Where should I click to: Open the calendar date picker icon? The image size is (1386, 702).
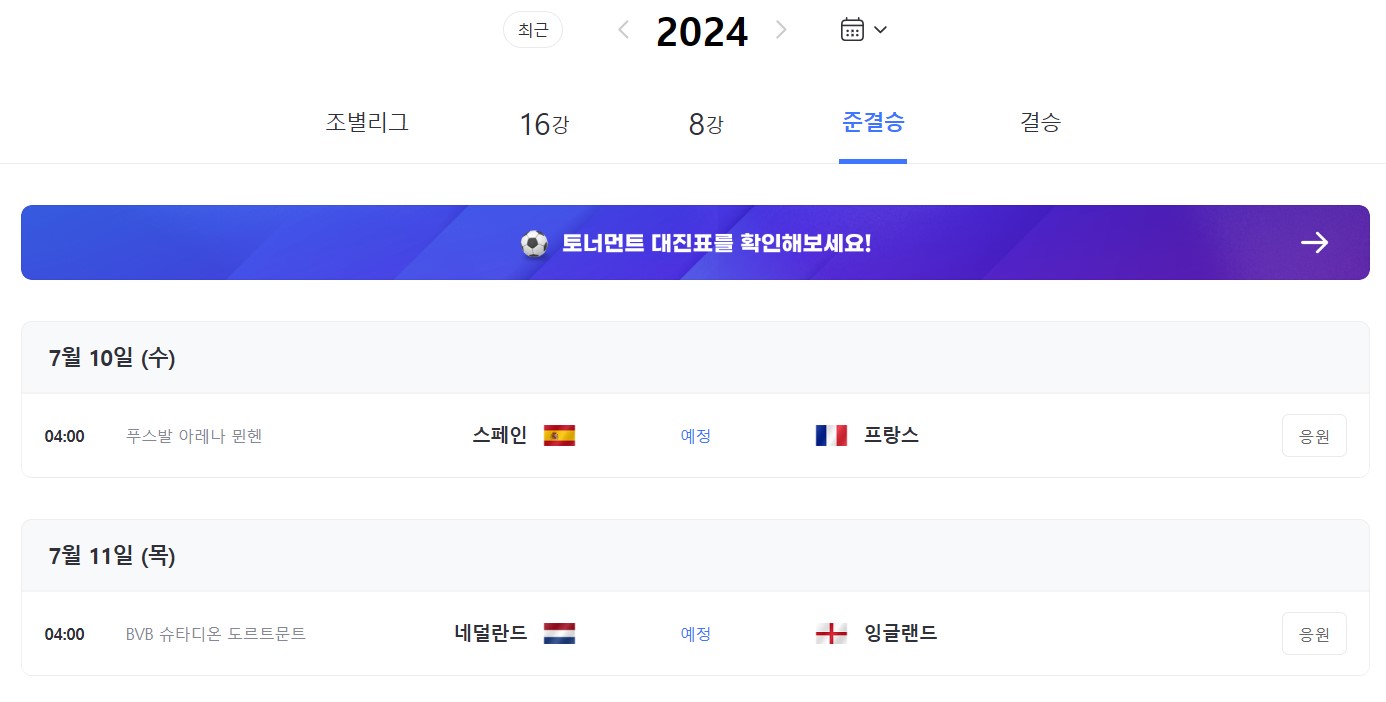click(851, 29)
